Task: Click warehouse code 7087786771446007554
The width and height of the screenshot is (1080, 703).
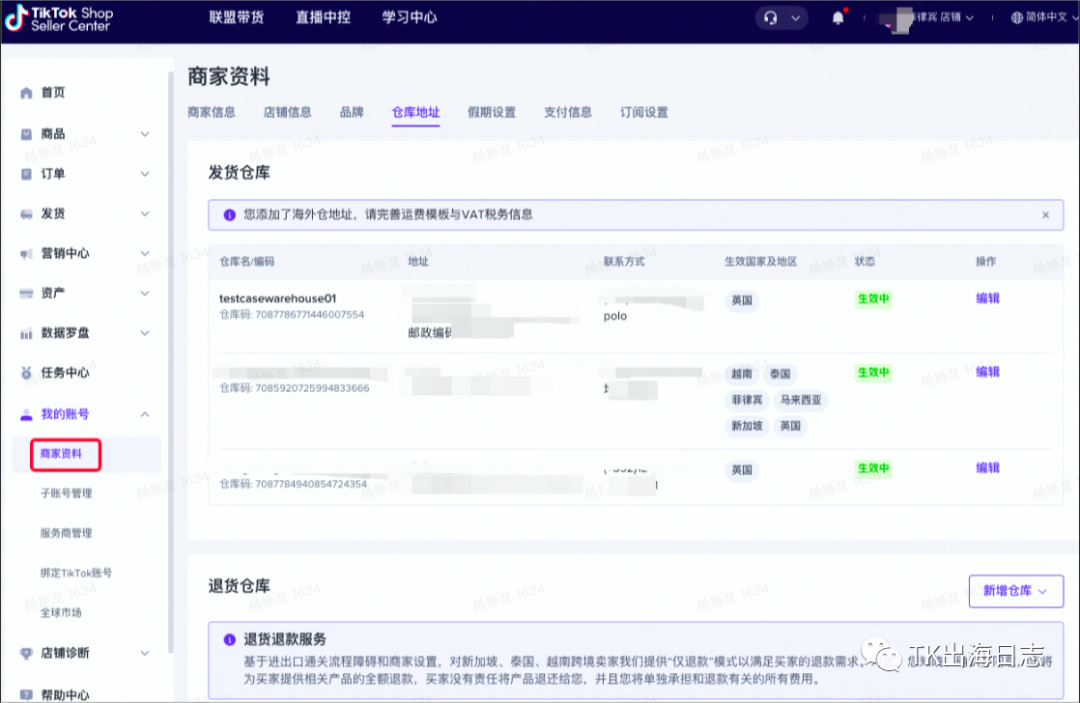Action: (291, 315)
